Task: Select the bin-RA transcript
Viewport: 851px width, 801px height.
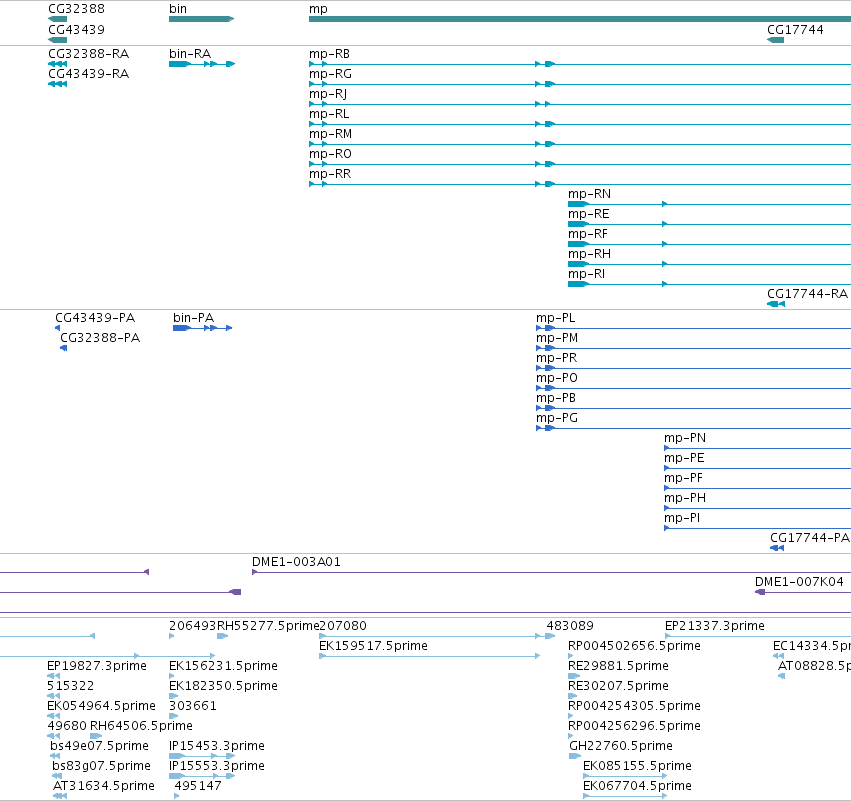Action: click(190, 54)
